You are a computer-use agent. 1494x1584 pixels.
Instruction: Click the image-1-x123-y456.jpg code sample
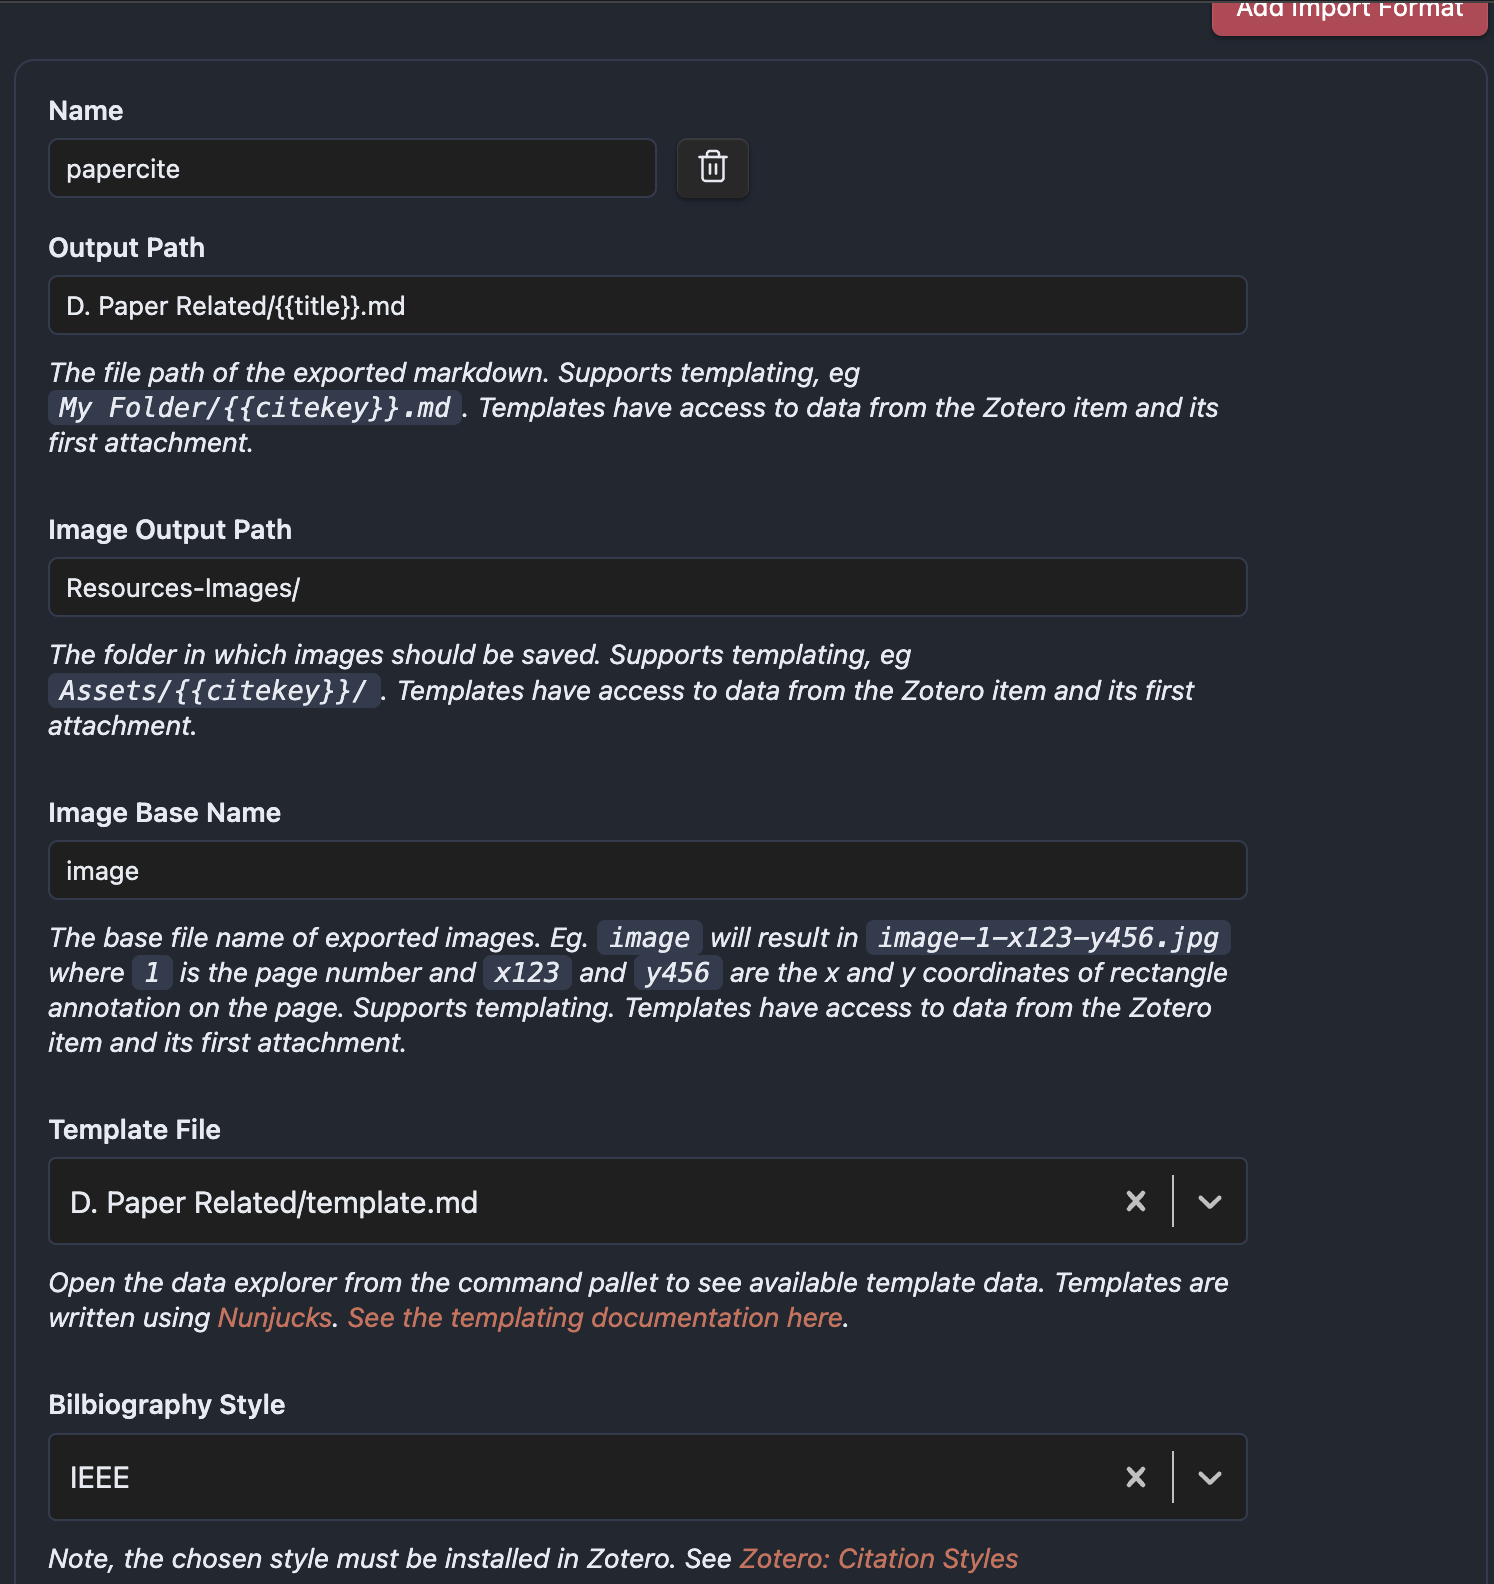[x=1048, y=938]
